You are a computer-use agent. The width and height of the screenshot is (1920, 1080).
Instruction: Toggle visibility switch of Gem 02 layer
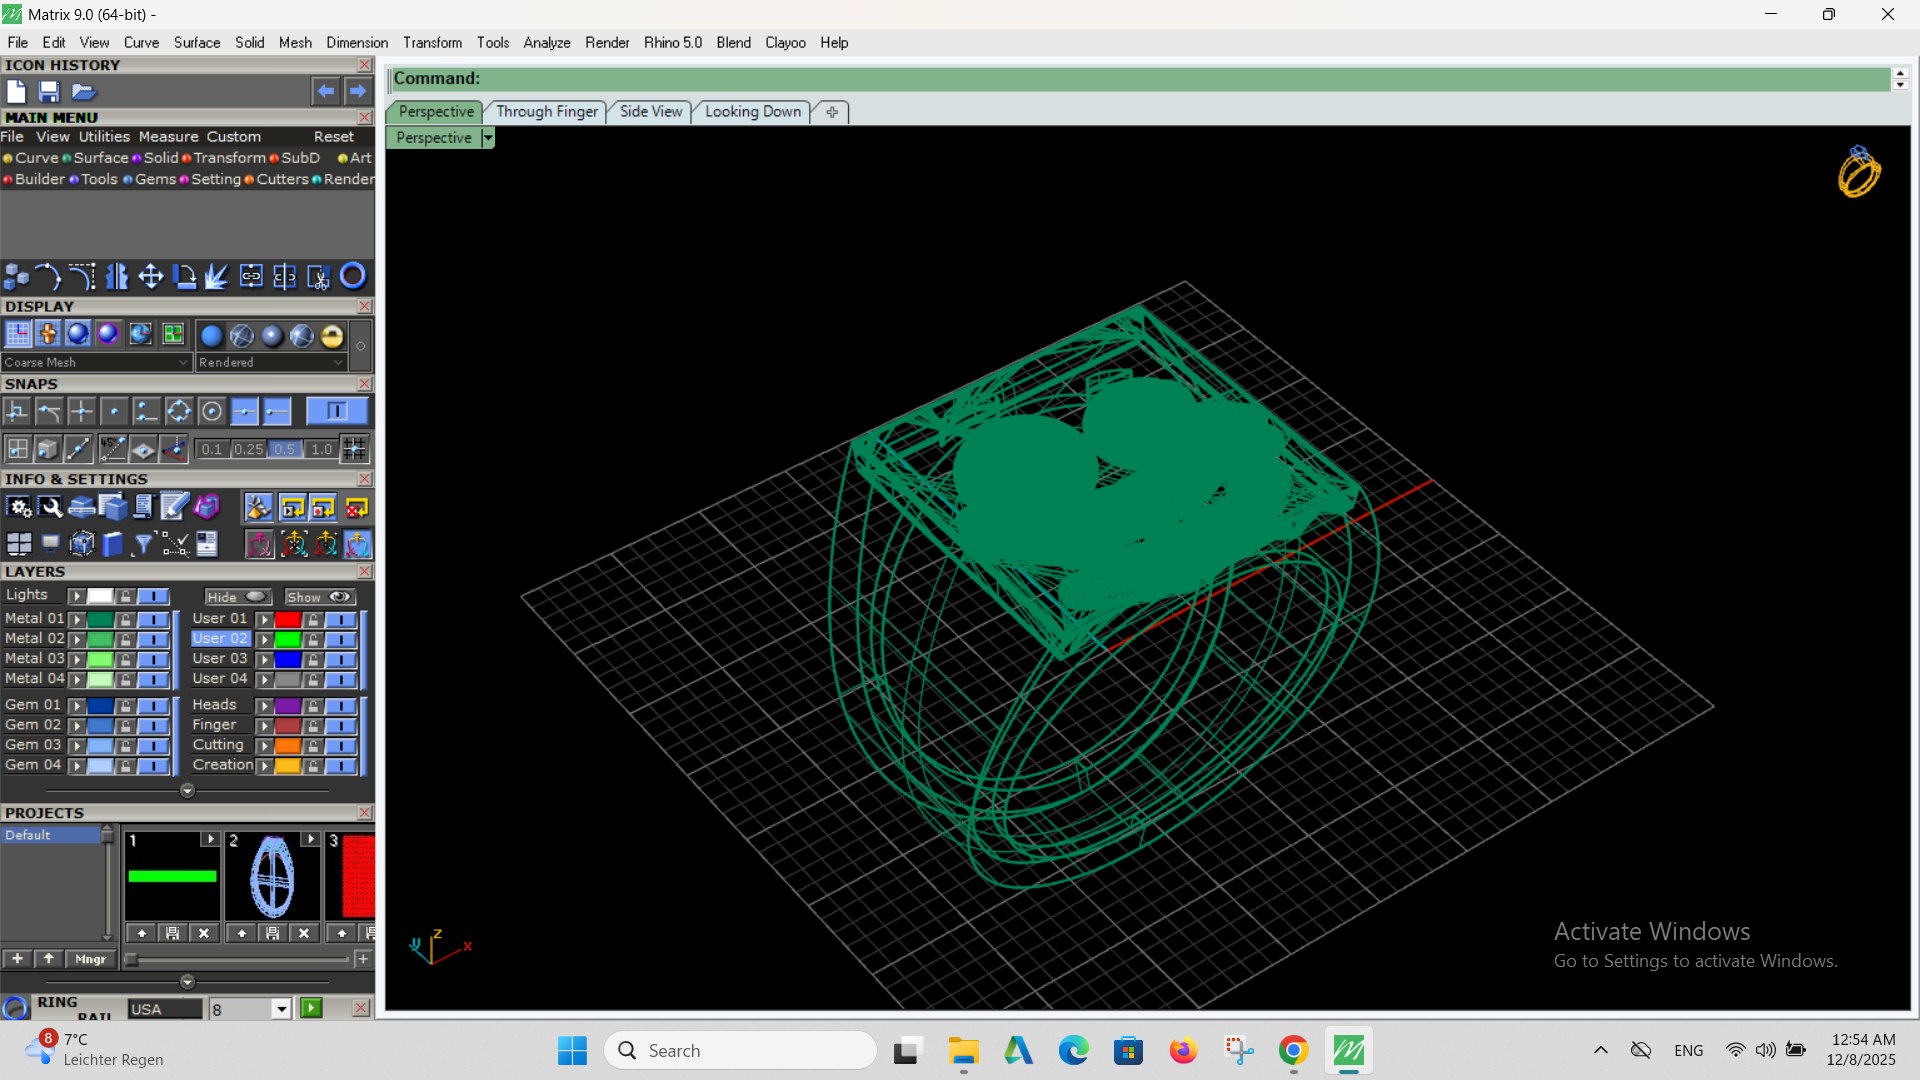point(153,726)
